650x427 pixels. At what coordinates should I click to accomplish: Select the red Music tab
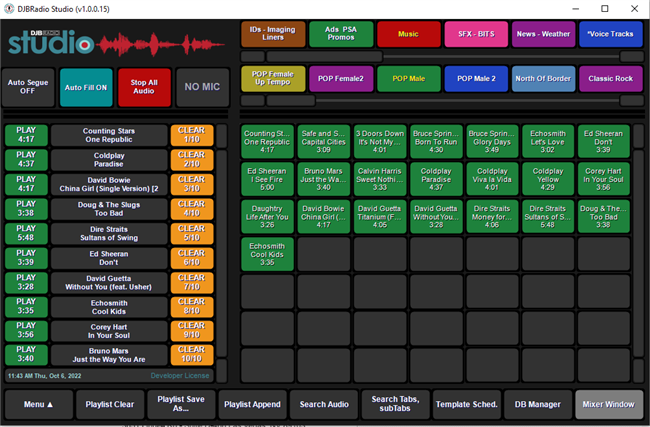point(408,34)
